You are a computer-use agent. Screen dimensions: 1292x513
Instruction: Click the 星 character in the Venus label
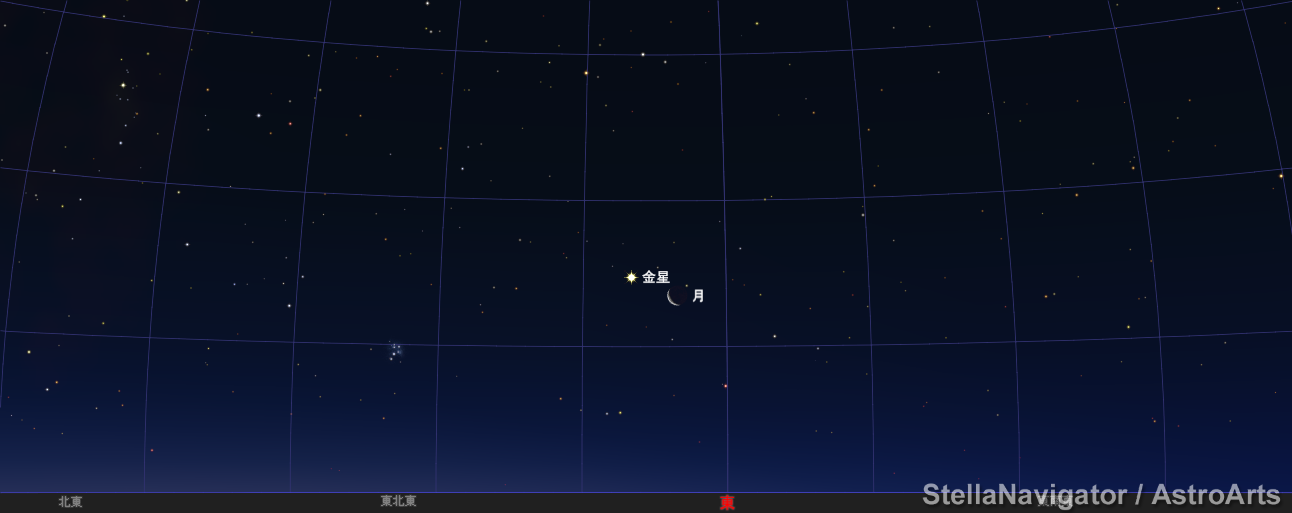coord(663,277)
